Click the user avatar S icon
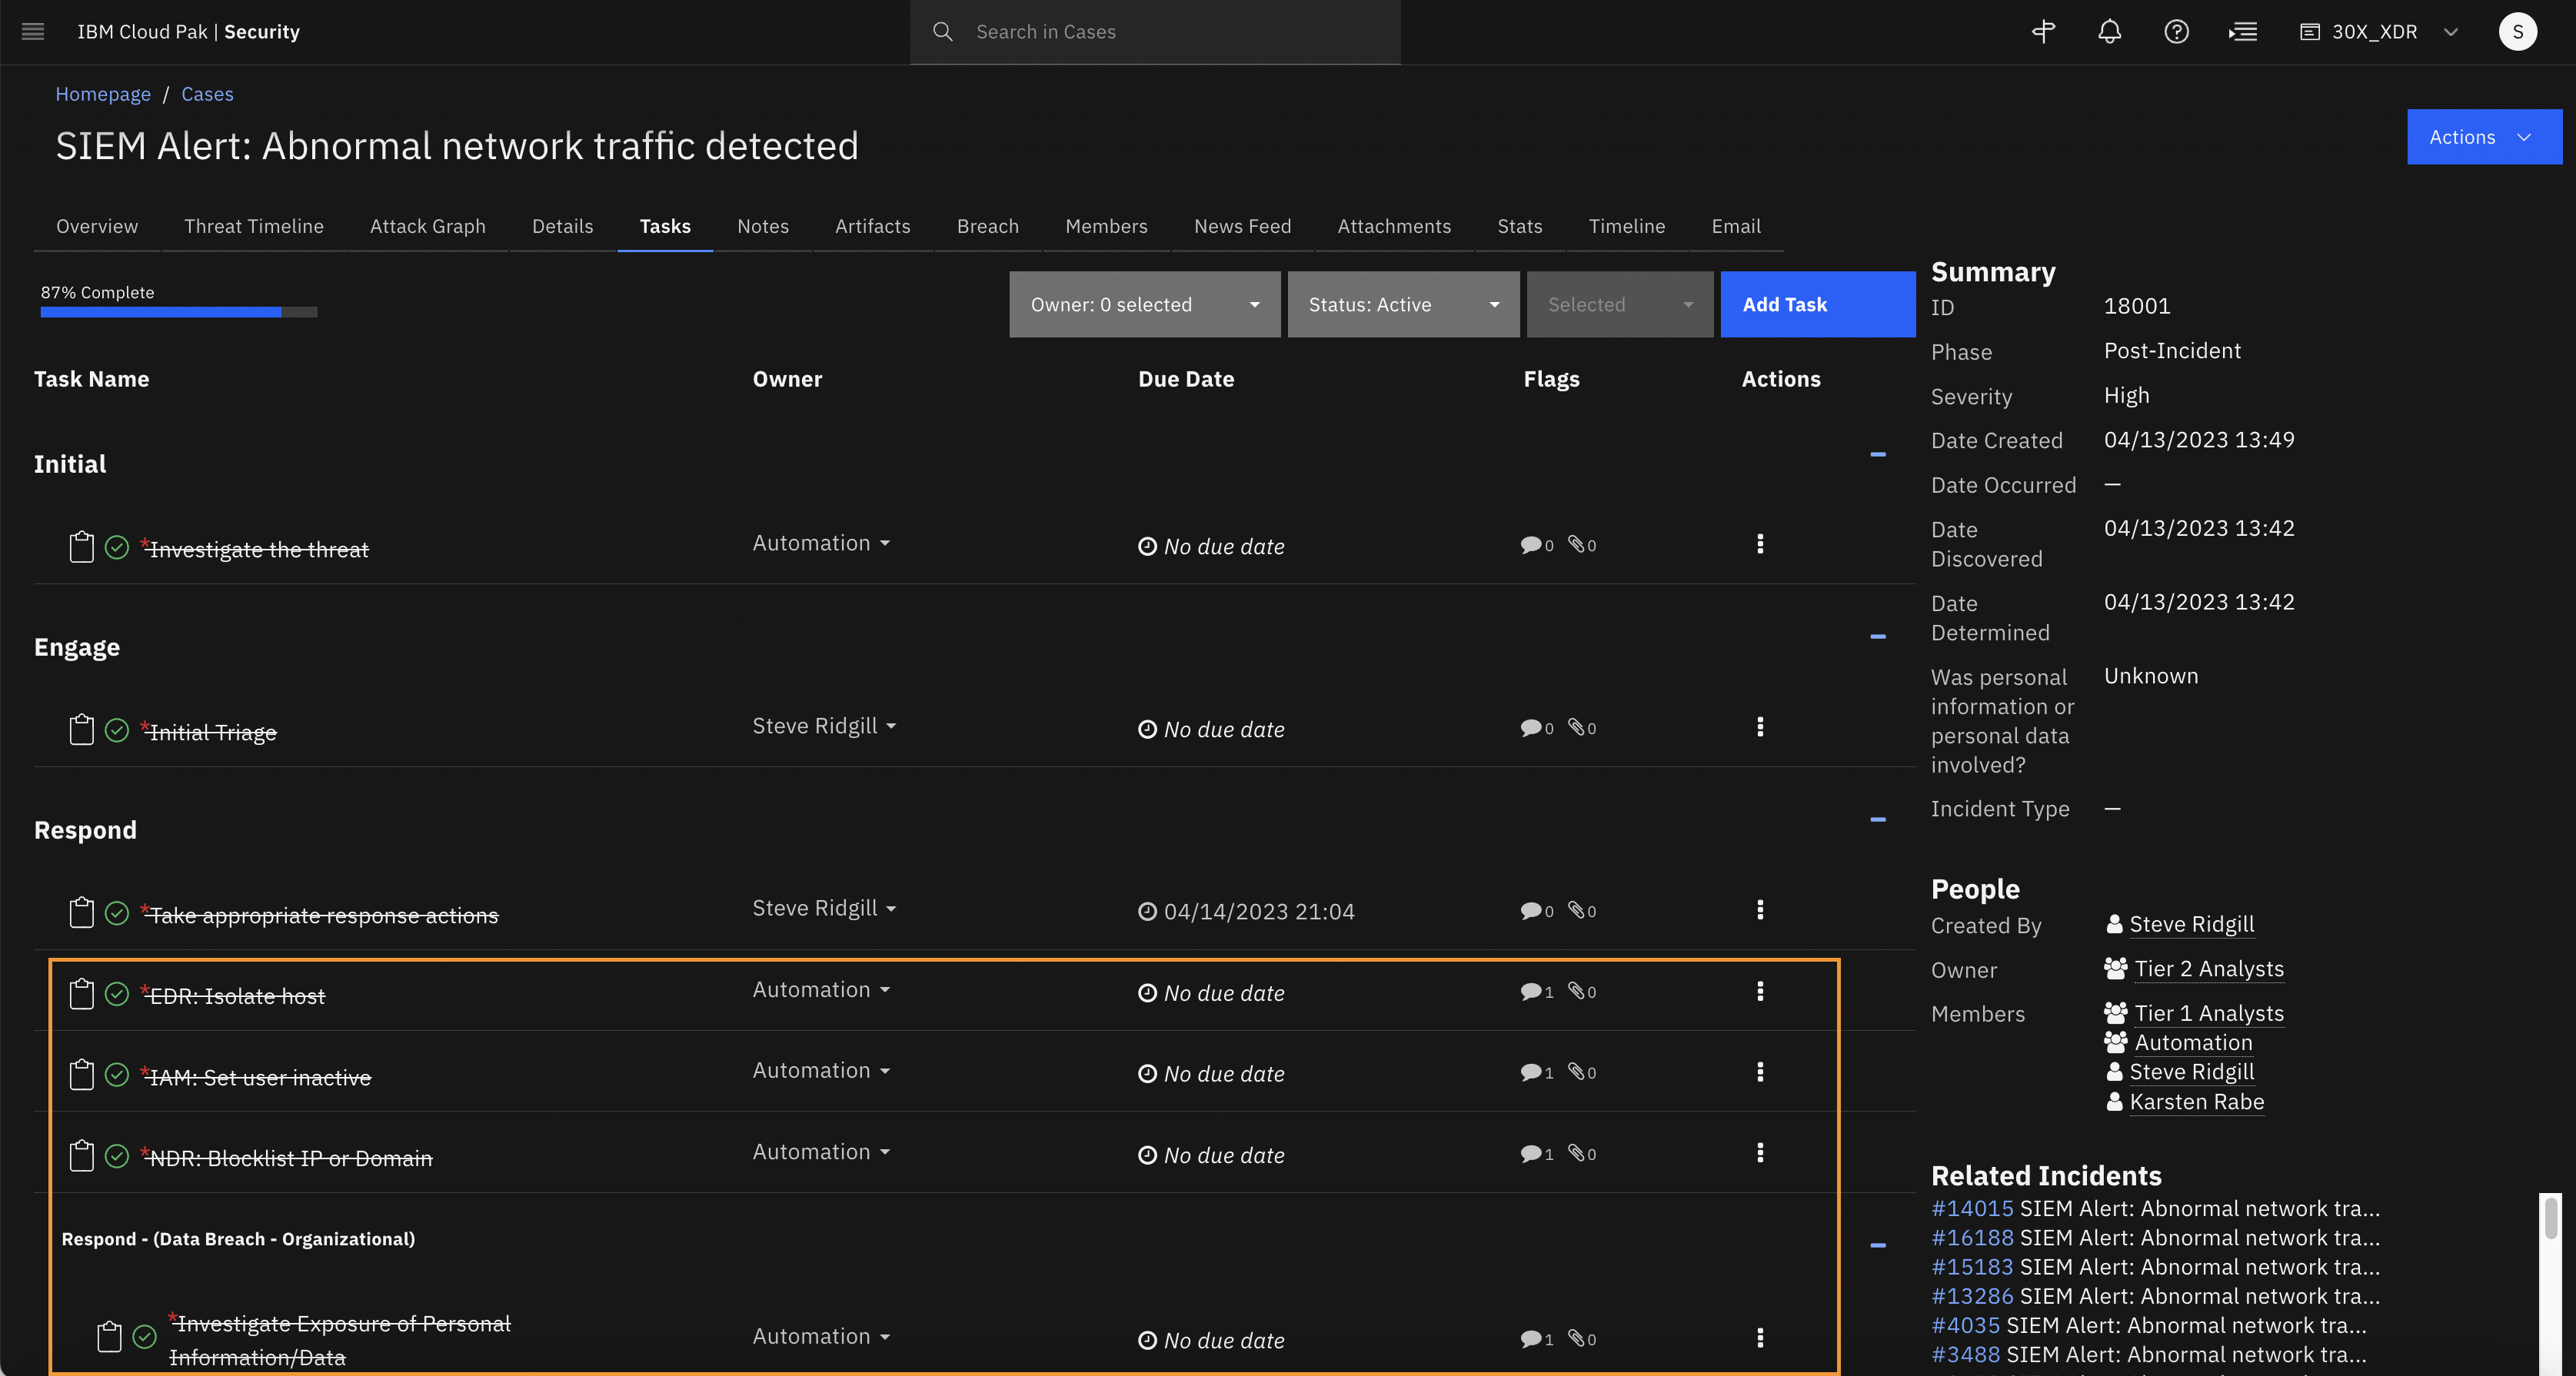The image size is (2576, 1376). click(2517, 32)
